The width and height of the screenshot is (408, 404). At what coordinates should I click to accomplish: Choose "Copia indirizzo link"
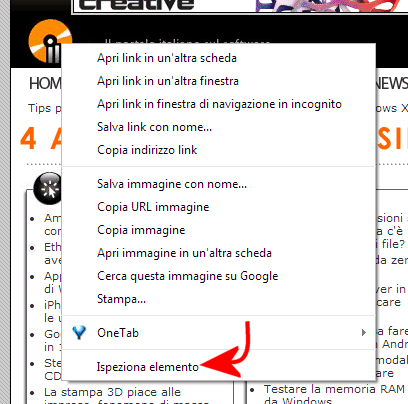(x=219, y=150)
